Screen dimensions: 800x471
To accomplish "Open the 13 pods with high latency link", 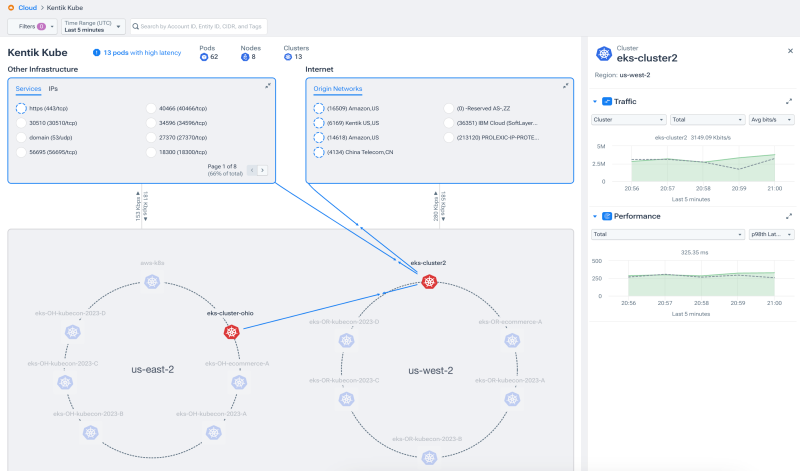I will tap(142, 53).
